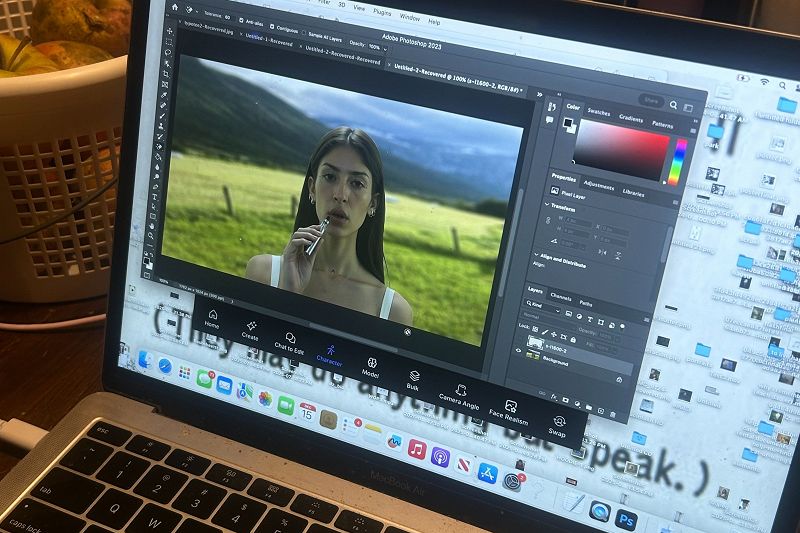Click the Share button

click(x=652, y=101)
